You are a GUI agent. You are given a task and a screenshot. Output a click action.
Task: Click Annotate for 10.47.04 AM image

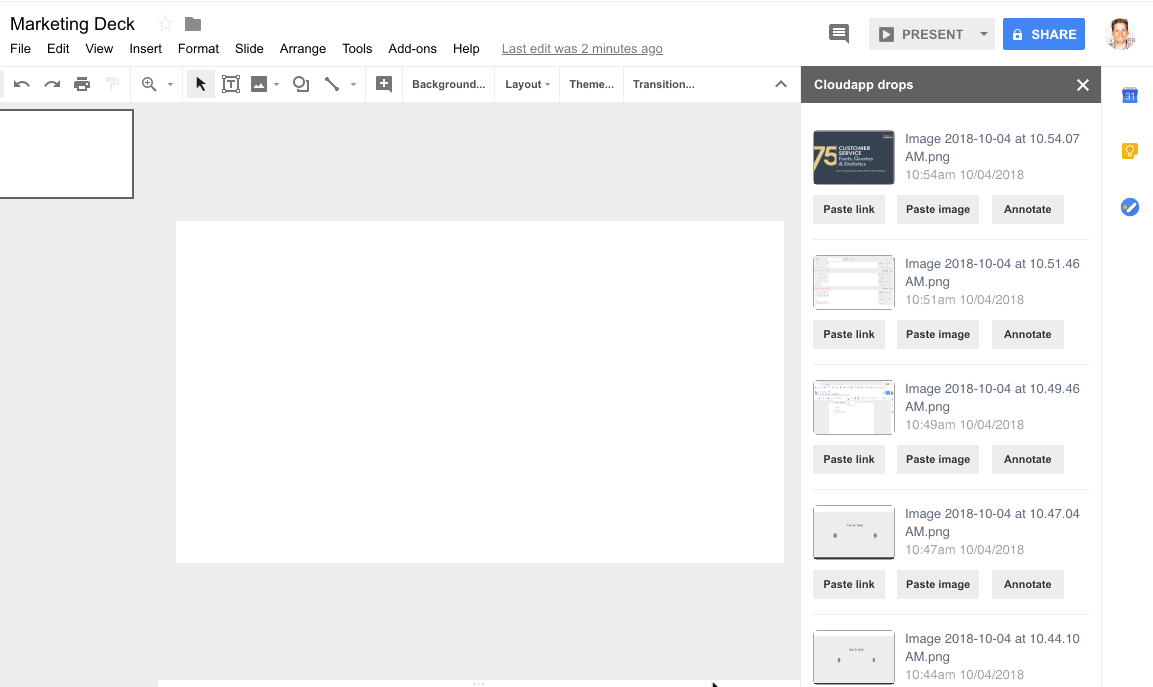[1027, 584]
